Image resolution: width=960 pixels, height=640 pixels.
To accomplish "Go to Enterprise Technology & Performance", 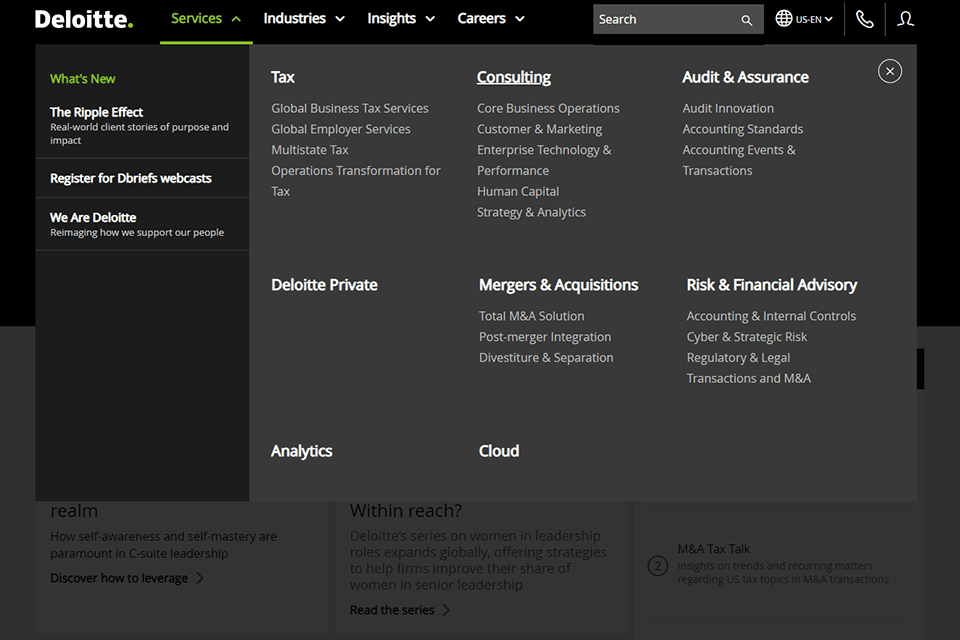I will [544, 160].
